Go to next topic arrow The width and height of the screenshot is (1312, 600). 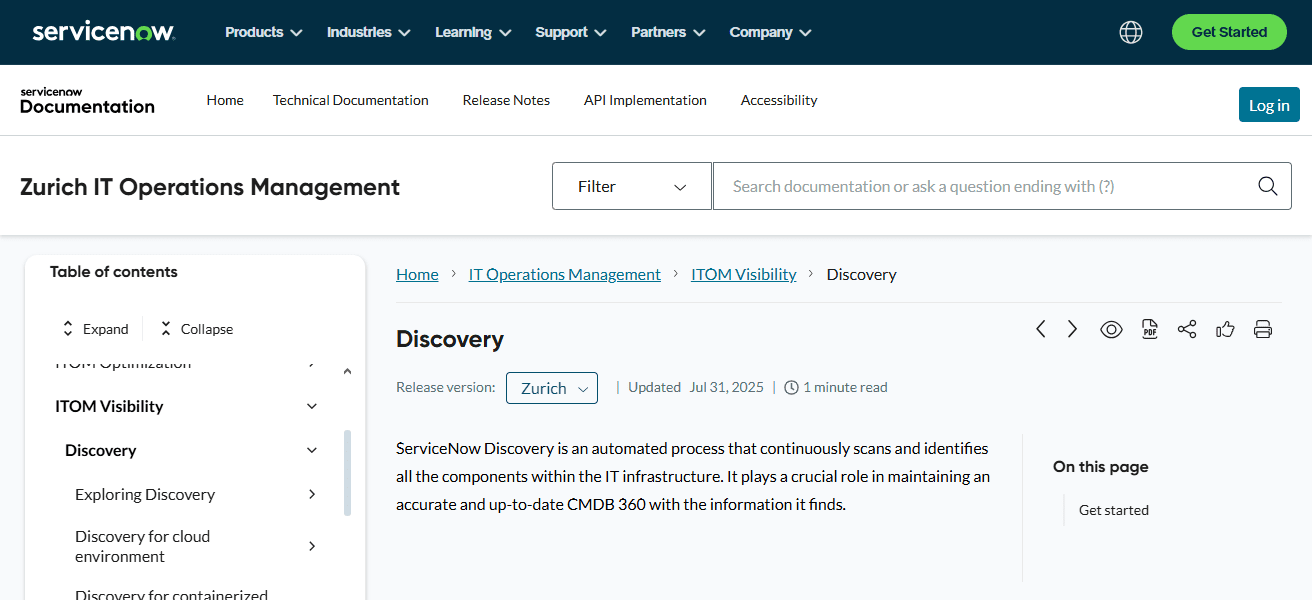pyautogui.click(x=1072, y=329)
